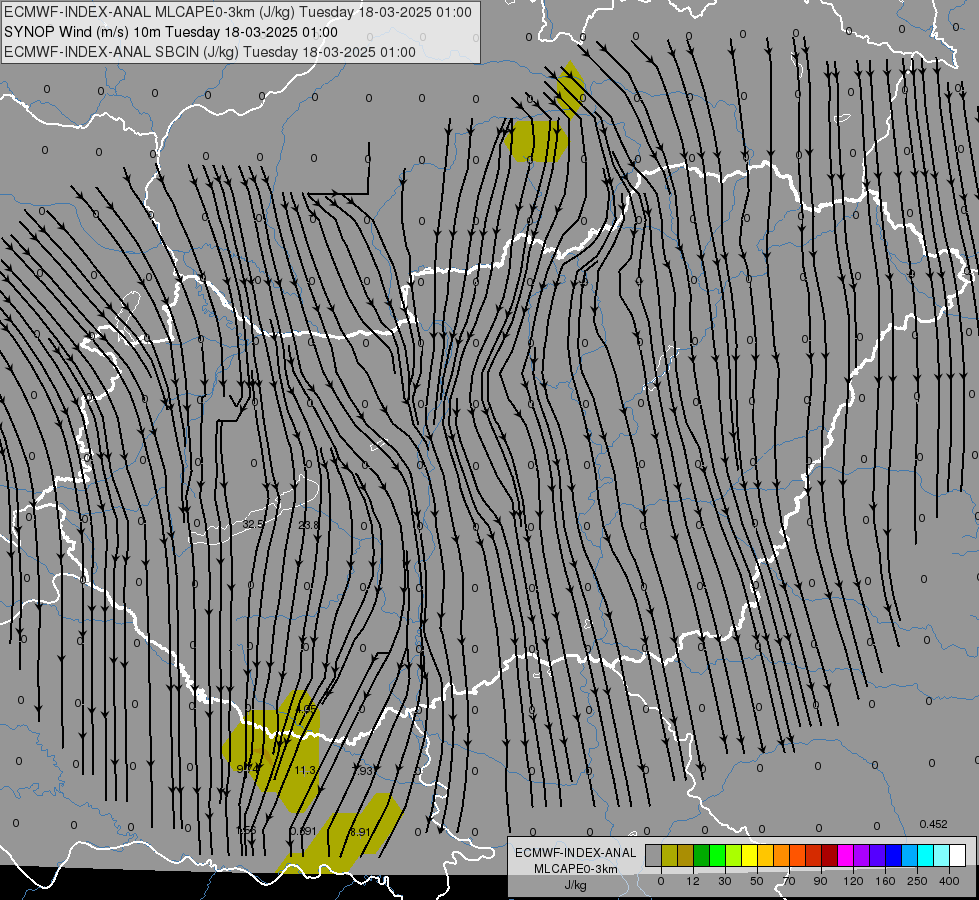Click the legend tick label "250"
The image size is (979, 900).
pyautogui.click(x=917, y=881)
